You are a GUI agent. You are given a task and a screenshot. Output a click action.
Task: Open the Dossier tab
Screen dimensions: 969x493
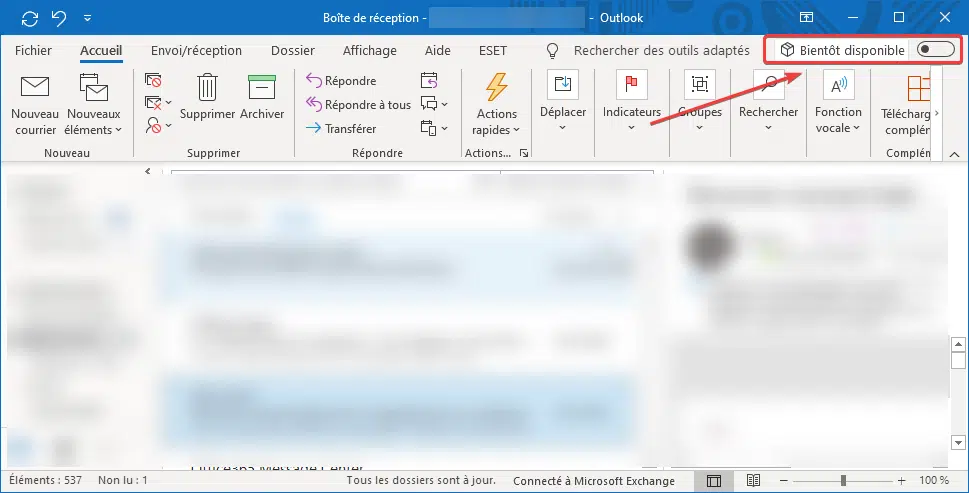point(293,51)
